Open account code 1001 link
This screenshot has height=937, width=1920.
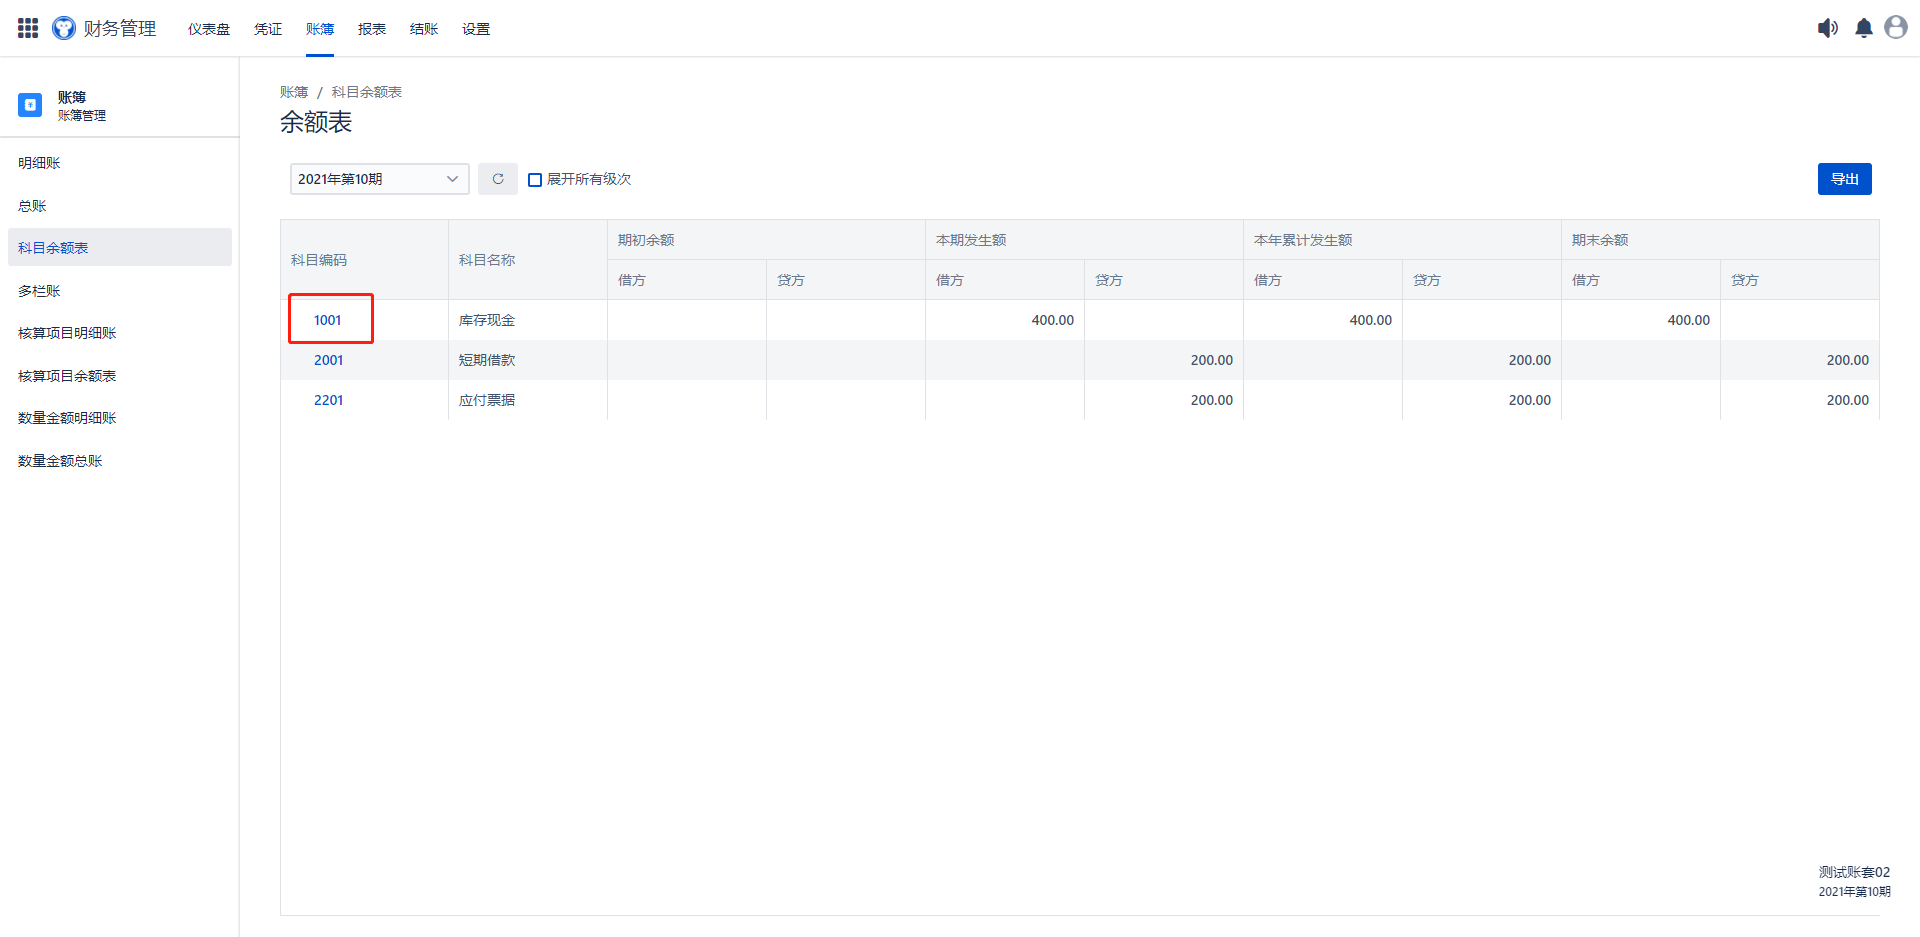328,320
